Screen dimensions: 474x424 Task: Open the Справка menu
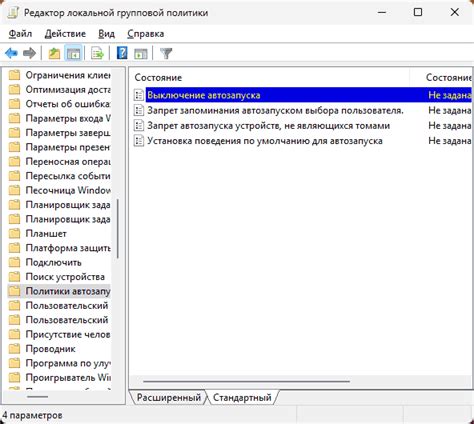[145, 34]
